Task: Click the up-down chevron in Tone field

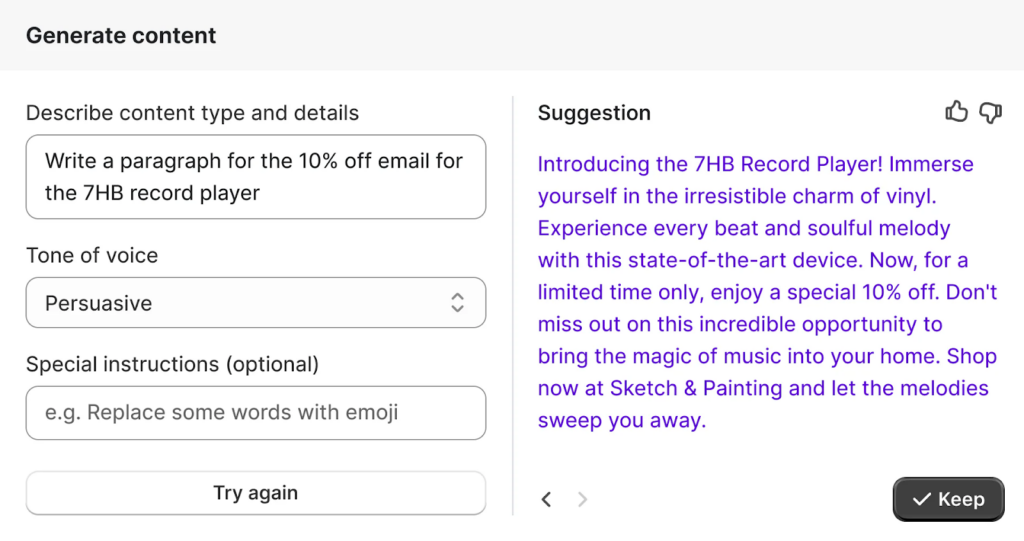Action: (x=457, y=303)
